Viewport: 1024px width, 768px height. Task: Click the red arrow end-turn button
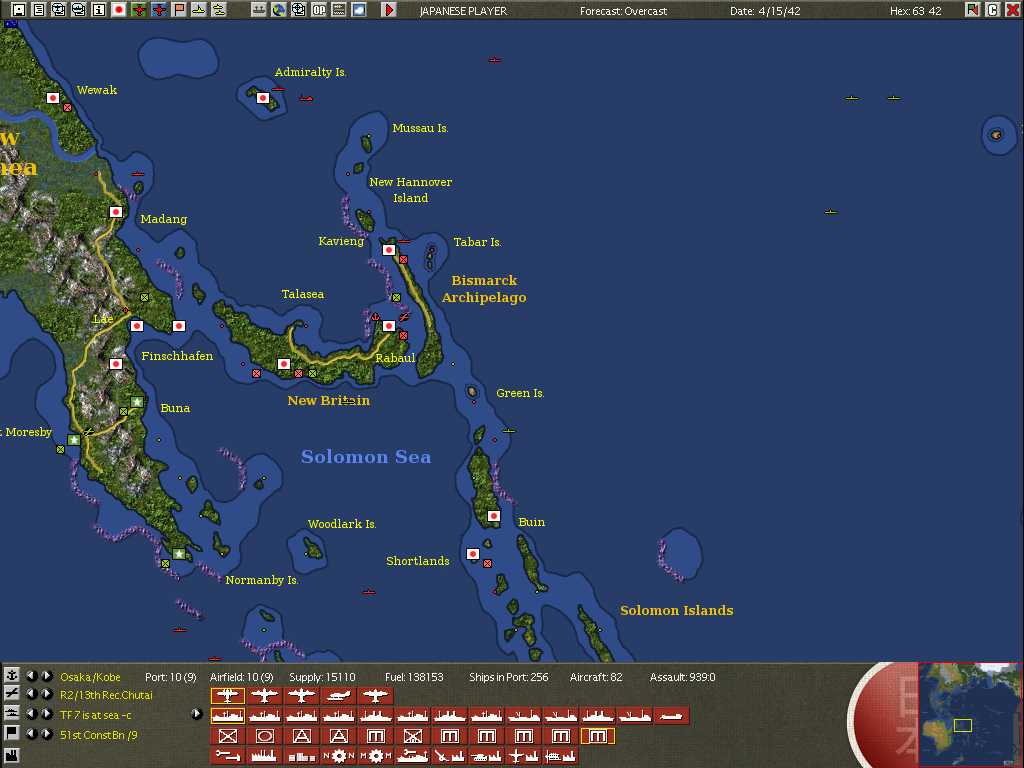[x=389, y=10]
